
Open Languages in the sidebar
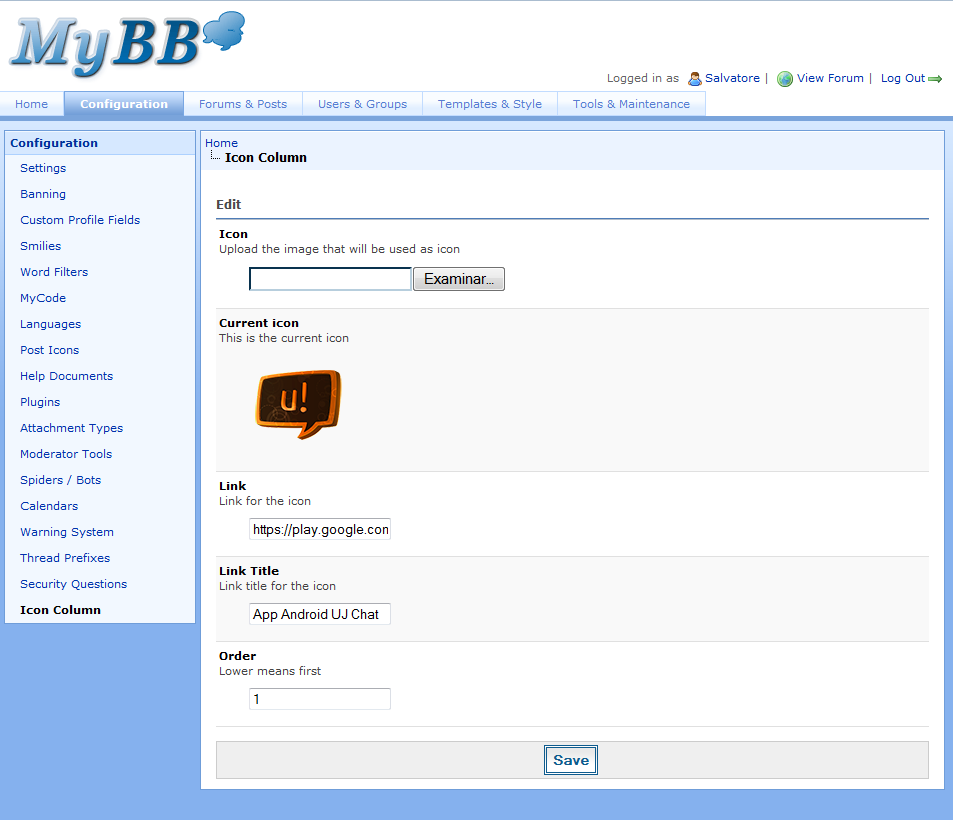(50, 324)
